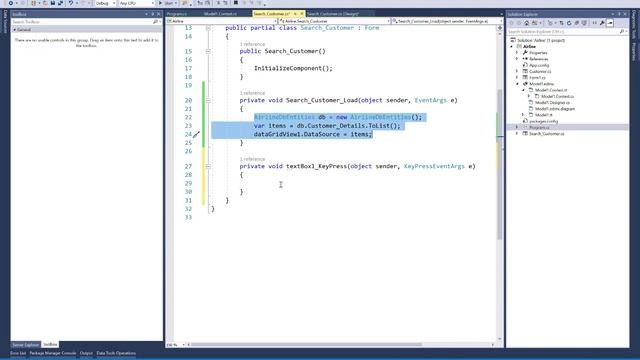Click the Home icon in Solution Explorer

click(x=527, y=23)
